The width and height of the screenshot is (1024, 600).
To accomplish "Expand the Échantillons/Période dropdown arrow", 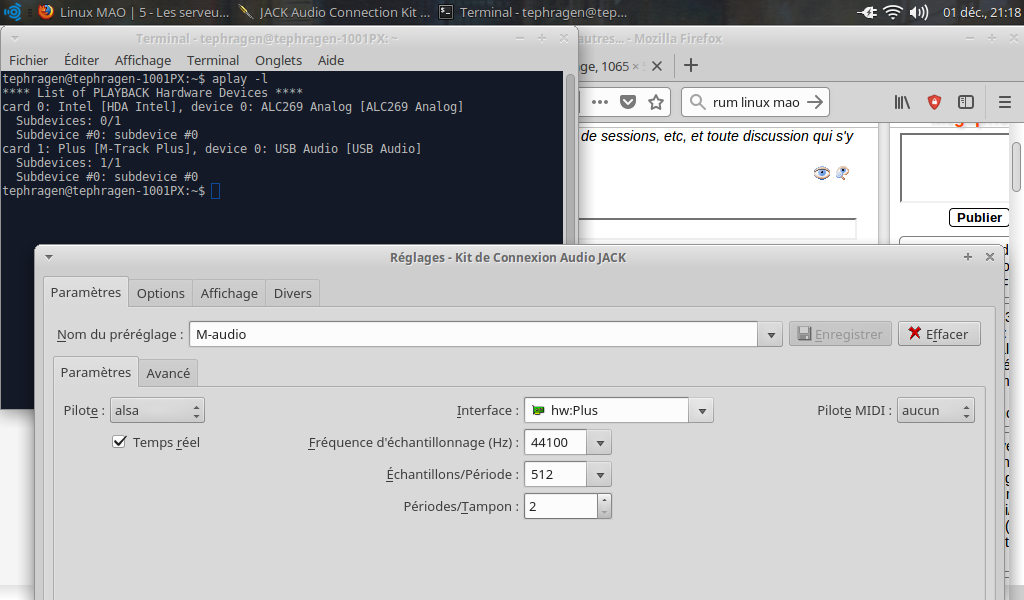I will (600, 475).
